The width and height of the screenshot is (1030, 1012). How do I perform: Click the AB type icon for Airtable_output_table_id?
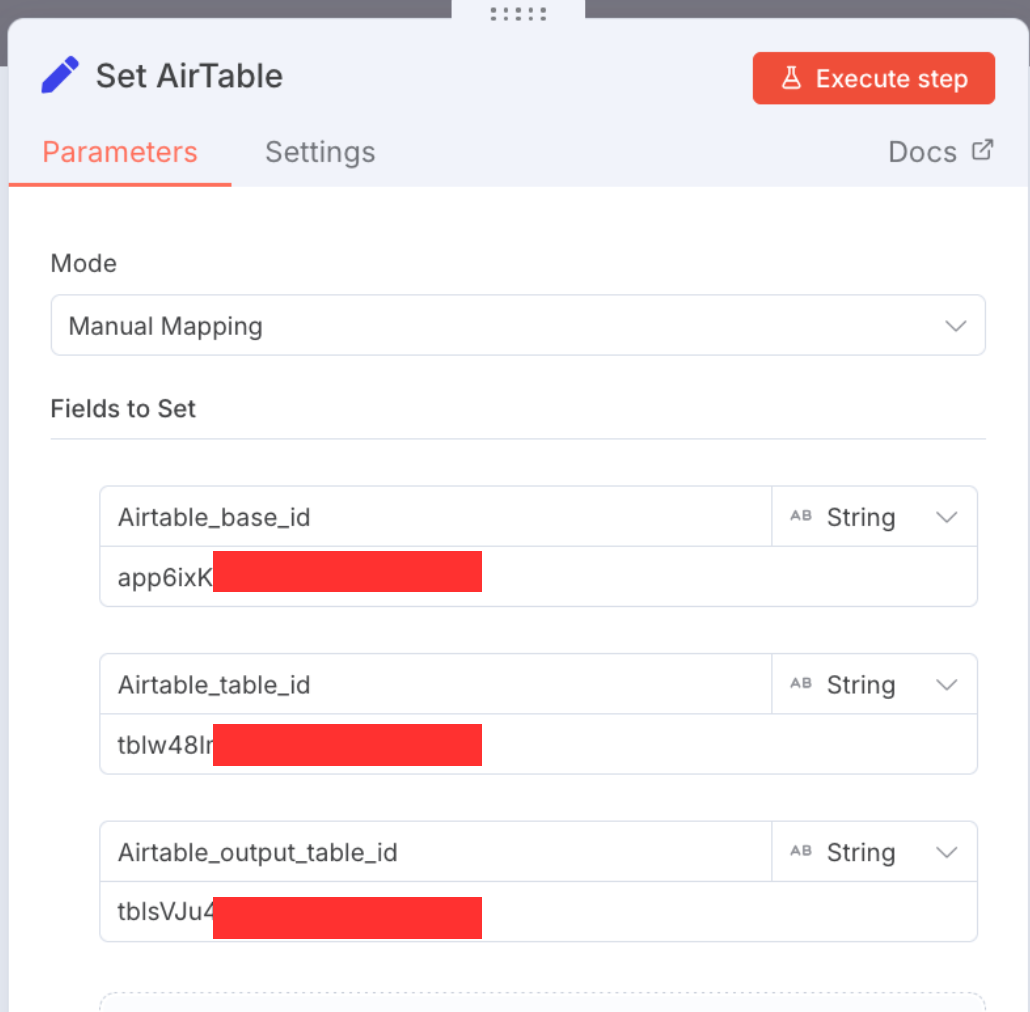[x=801, y=852]
